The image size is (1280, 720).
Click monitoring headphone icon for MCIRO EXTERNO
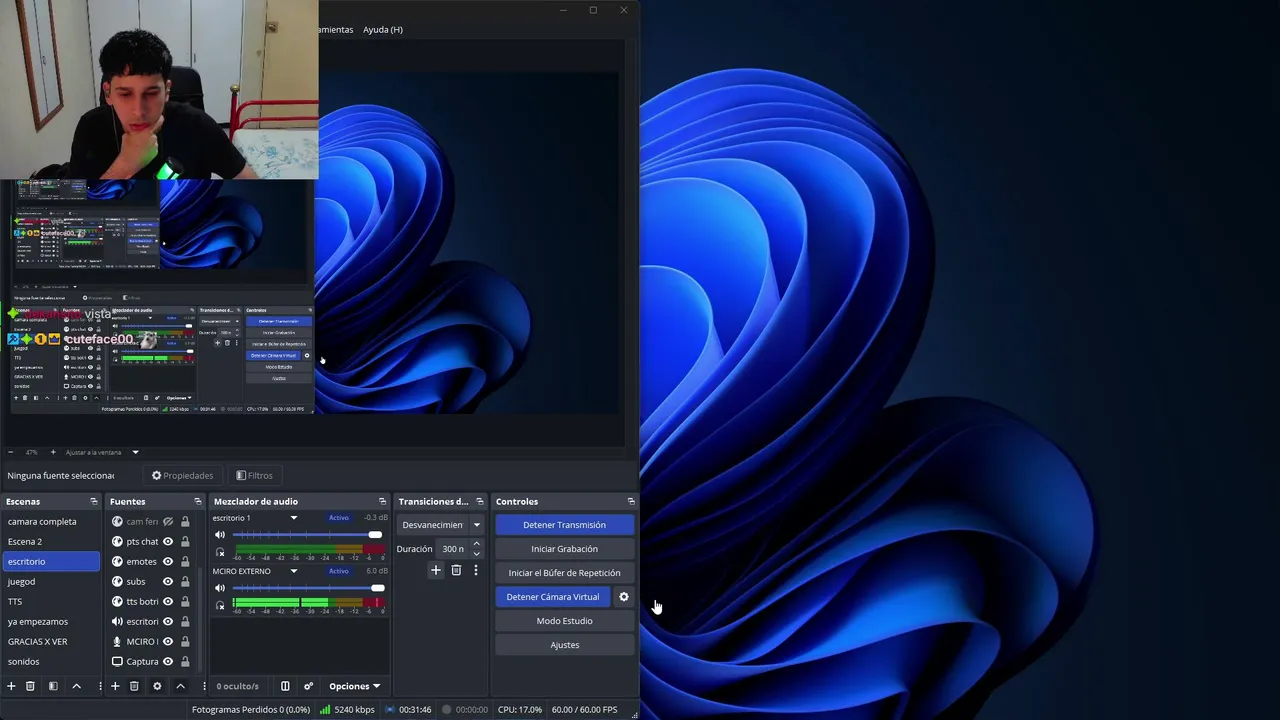click(x=220, y=605)
